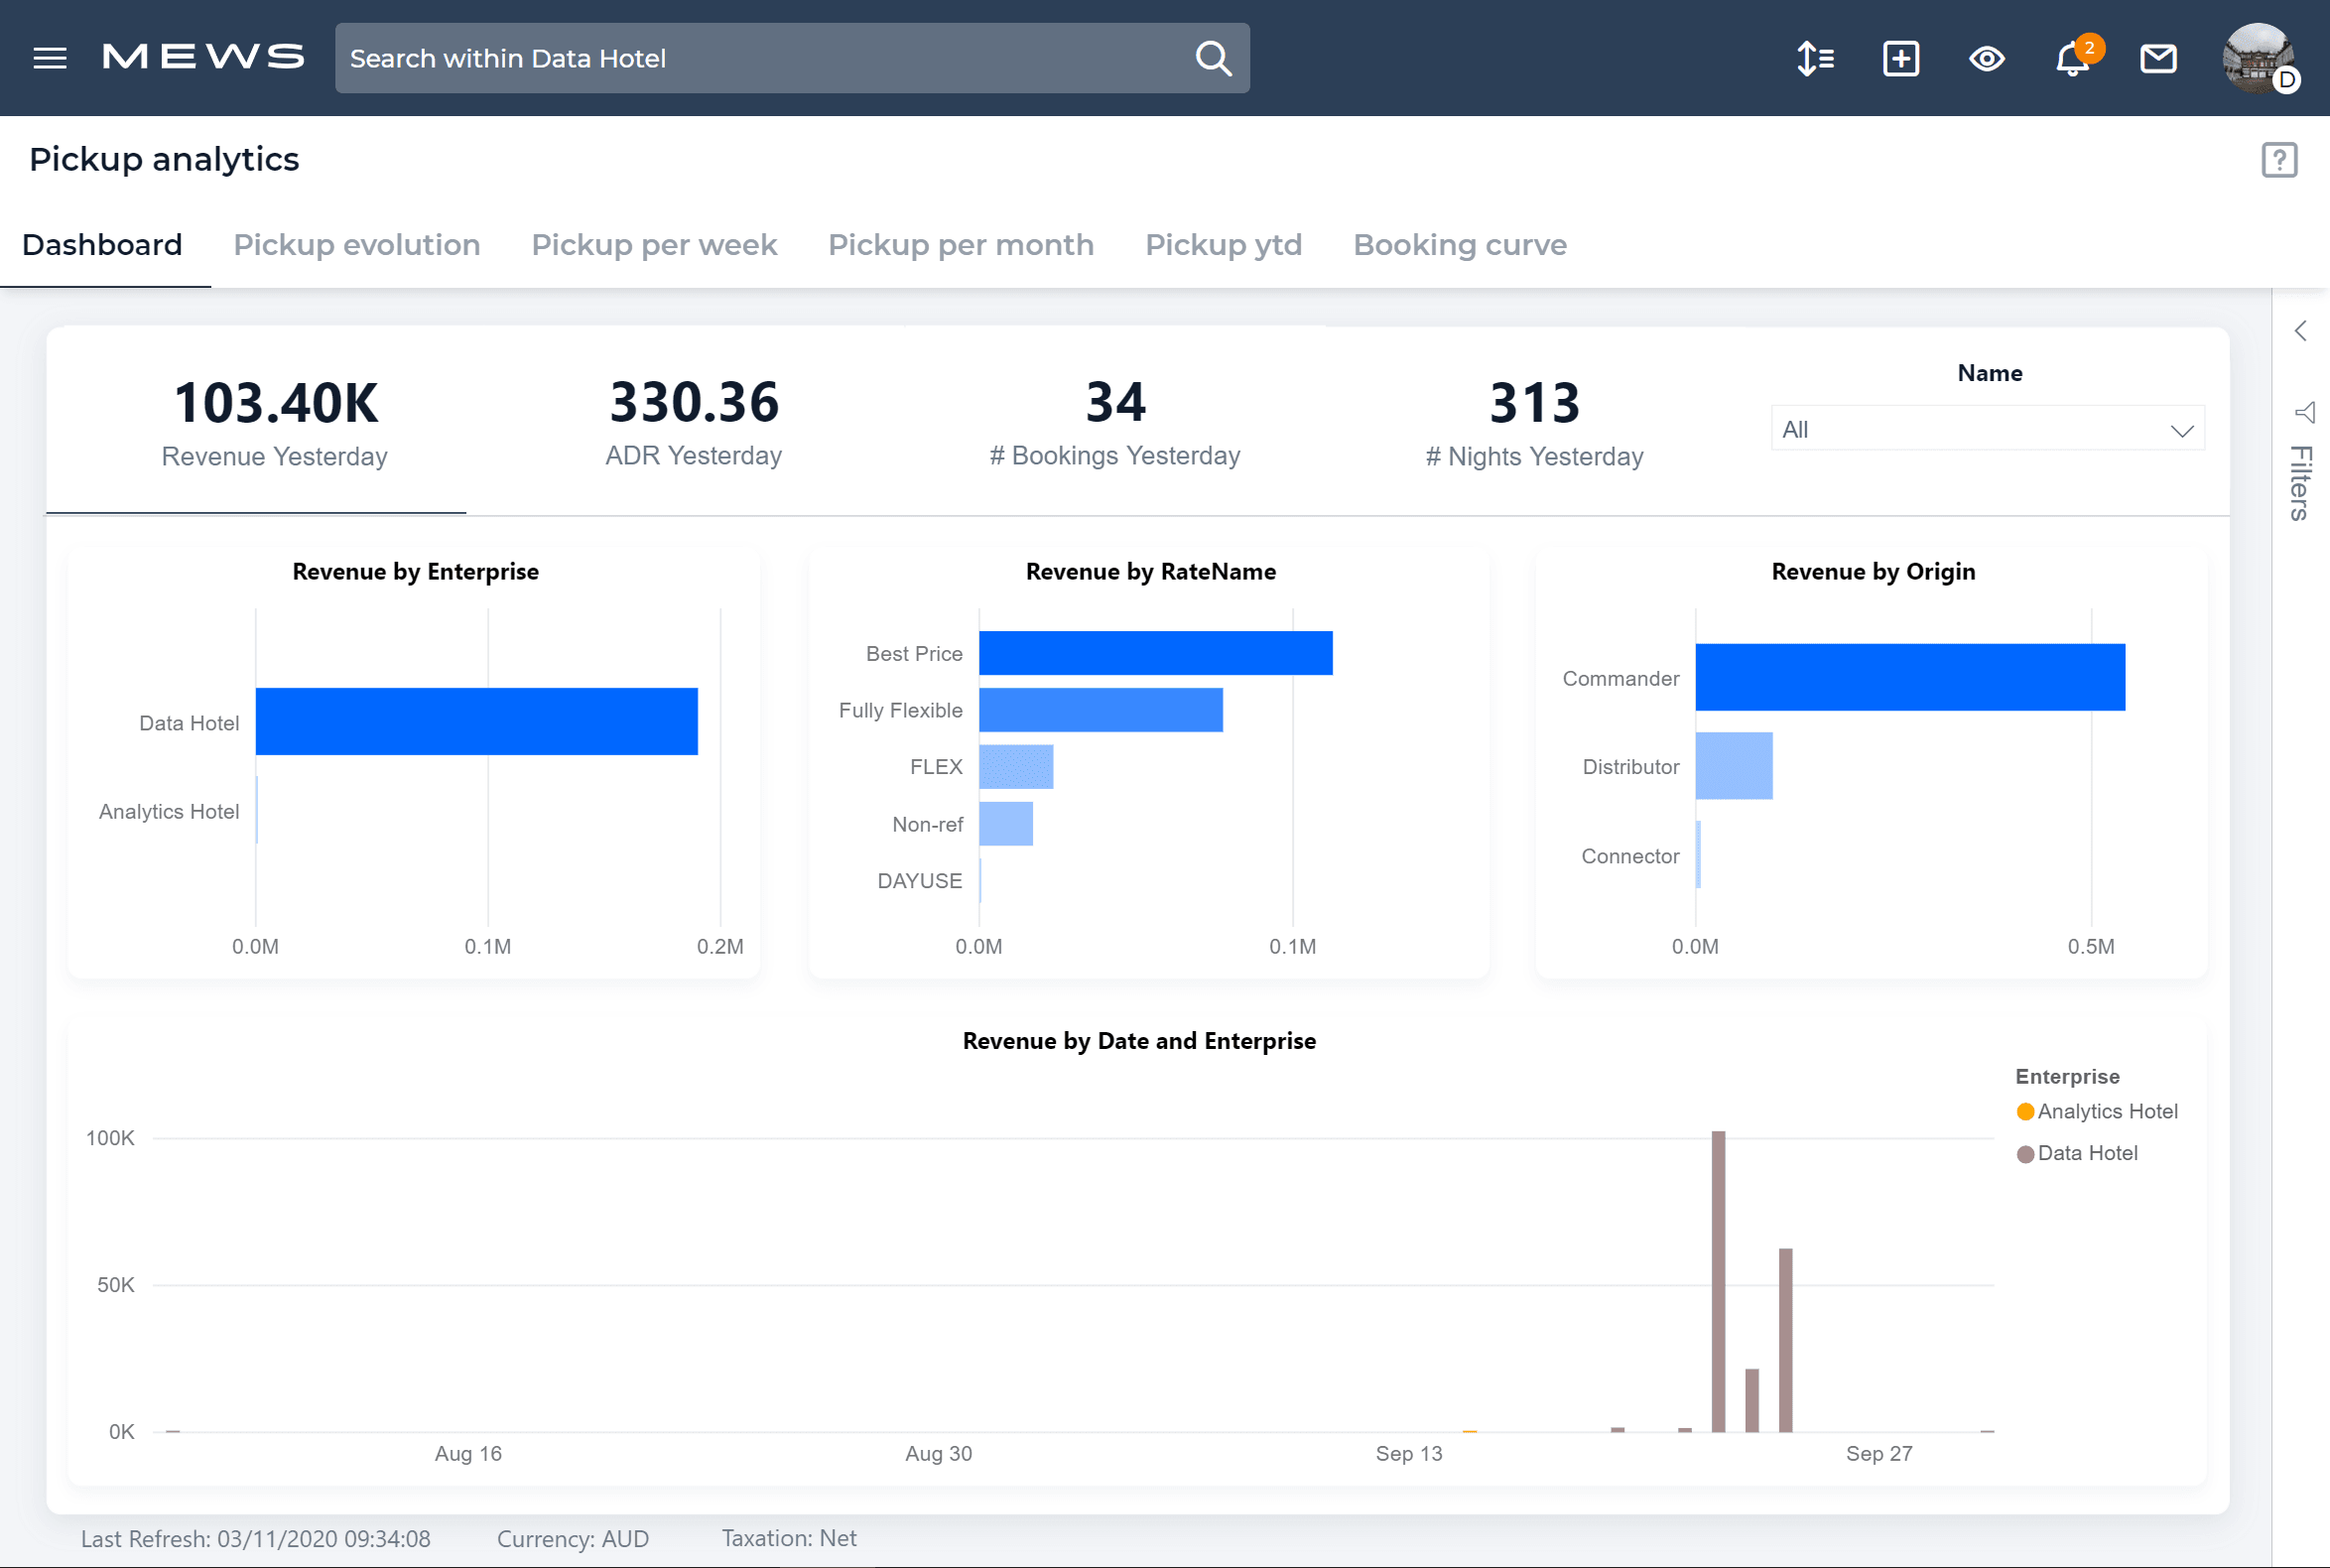
Task: Open the messages envelope icon
Action: [x=2158, y=58]
